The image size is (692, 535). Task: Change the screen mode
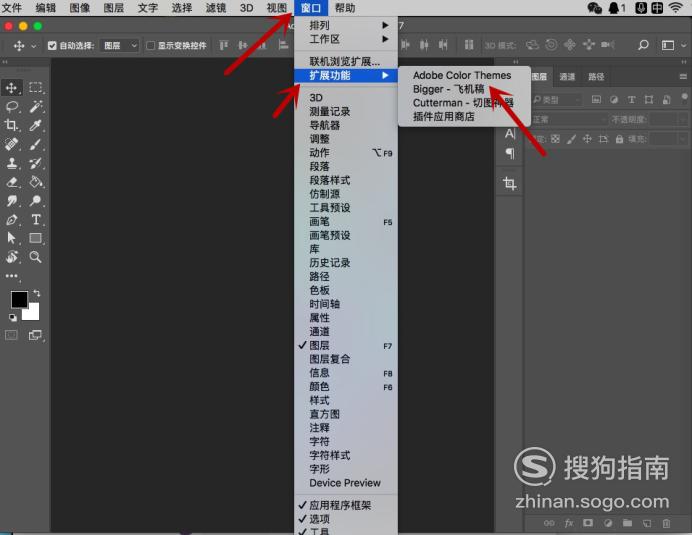35,335
